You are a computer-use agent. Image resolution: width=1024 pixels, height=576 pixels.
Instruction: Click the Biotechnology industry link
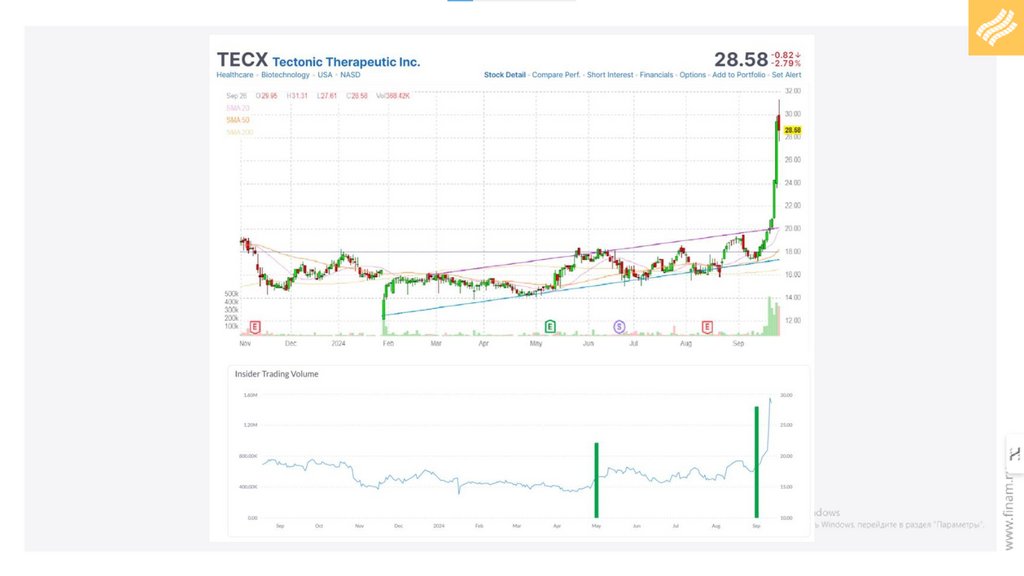(285, 75)
